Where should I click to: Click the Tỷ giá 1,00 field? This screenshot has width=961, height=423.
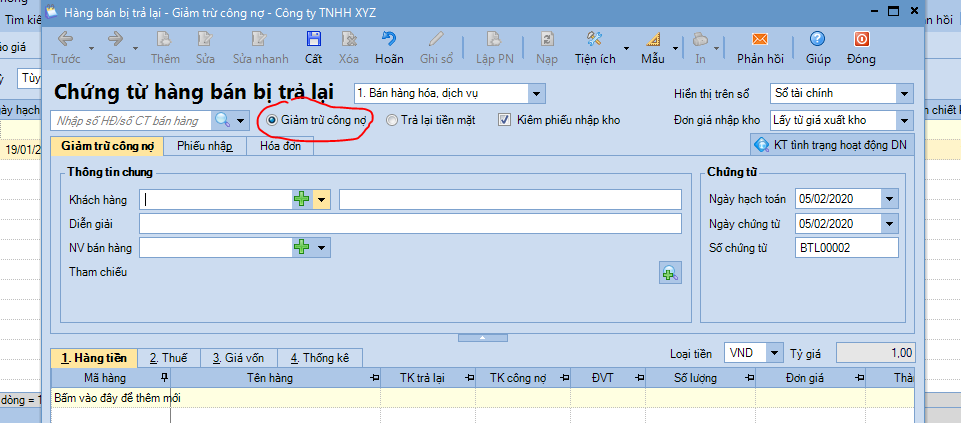876,353
